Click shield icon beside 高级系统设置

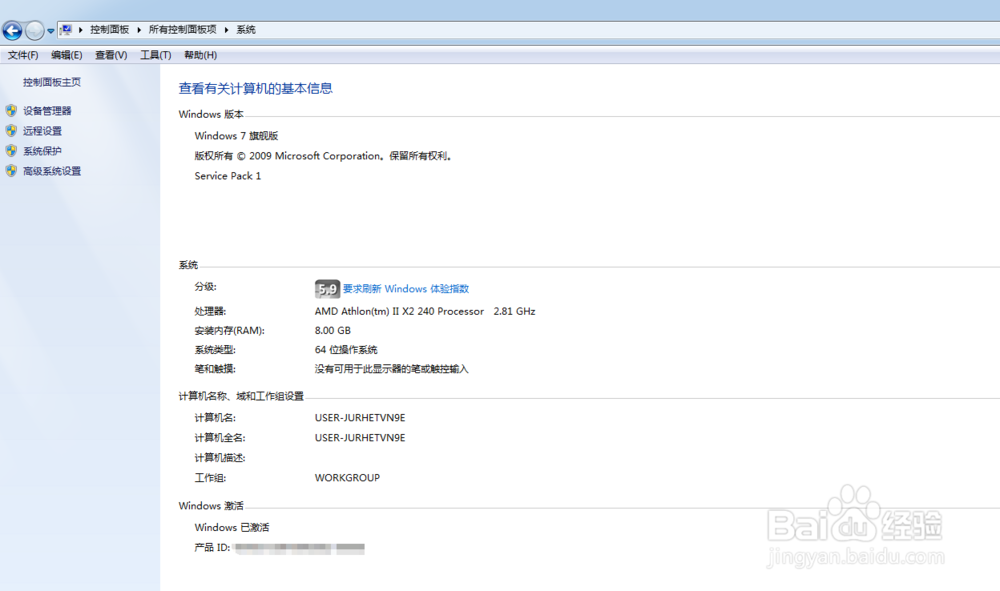click(11, 171)
